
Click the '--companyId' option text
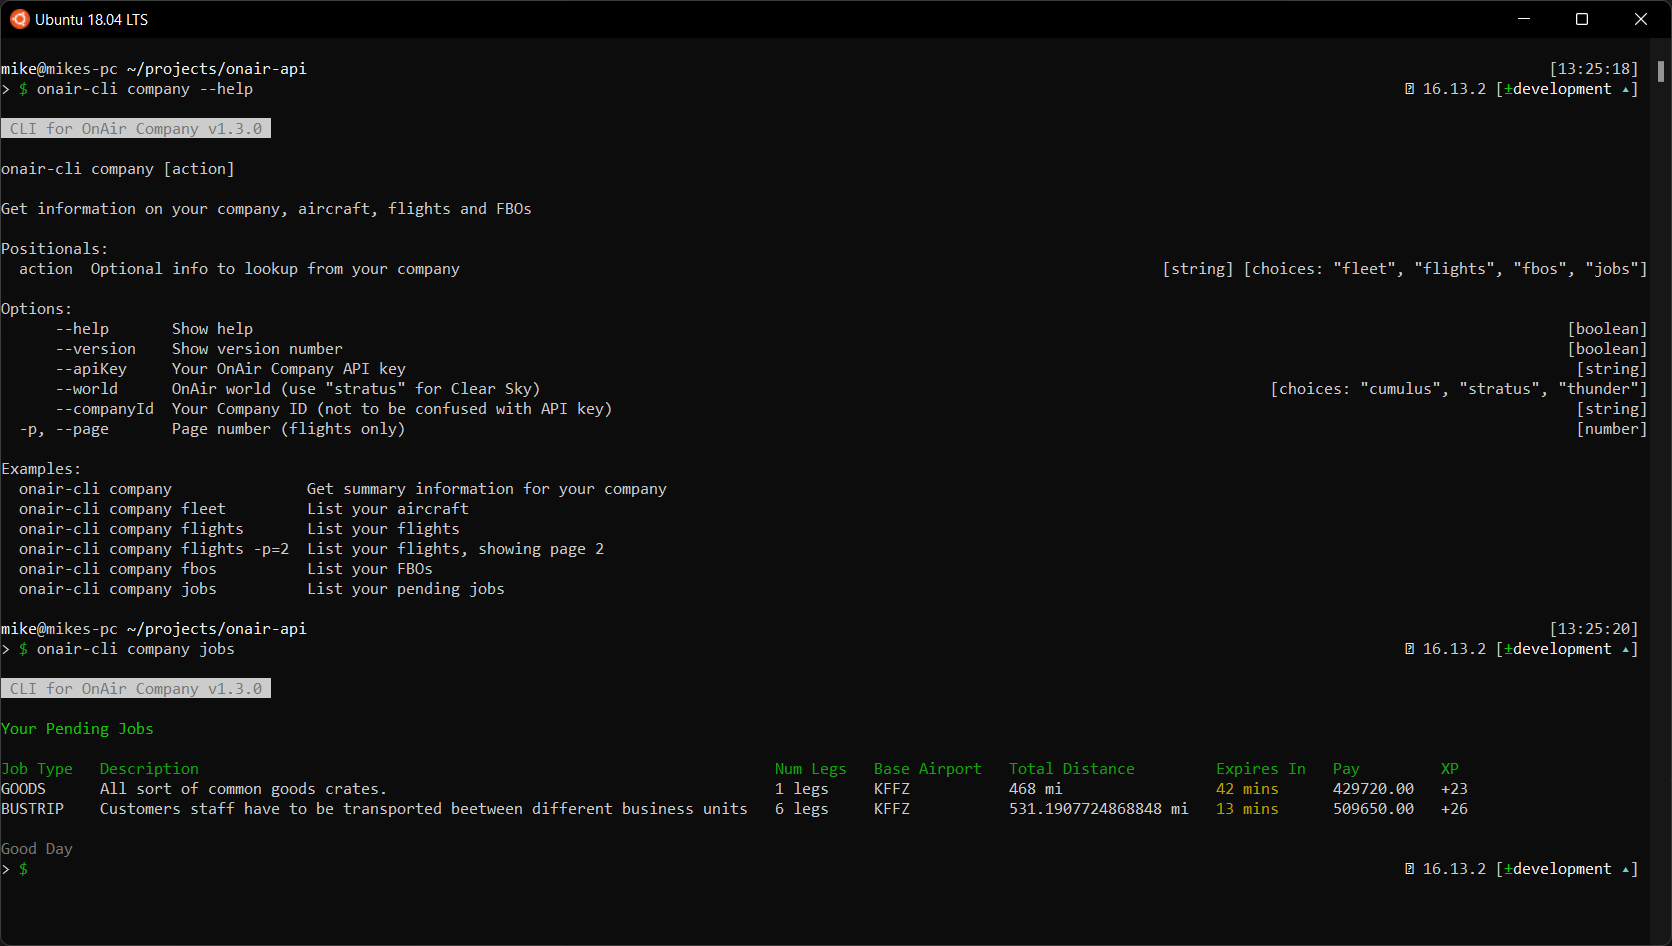point(105,409)
